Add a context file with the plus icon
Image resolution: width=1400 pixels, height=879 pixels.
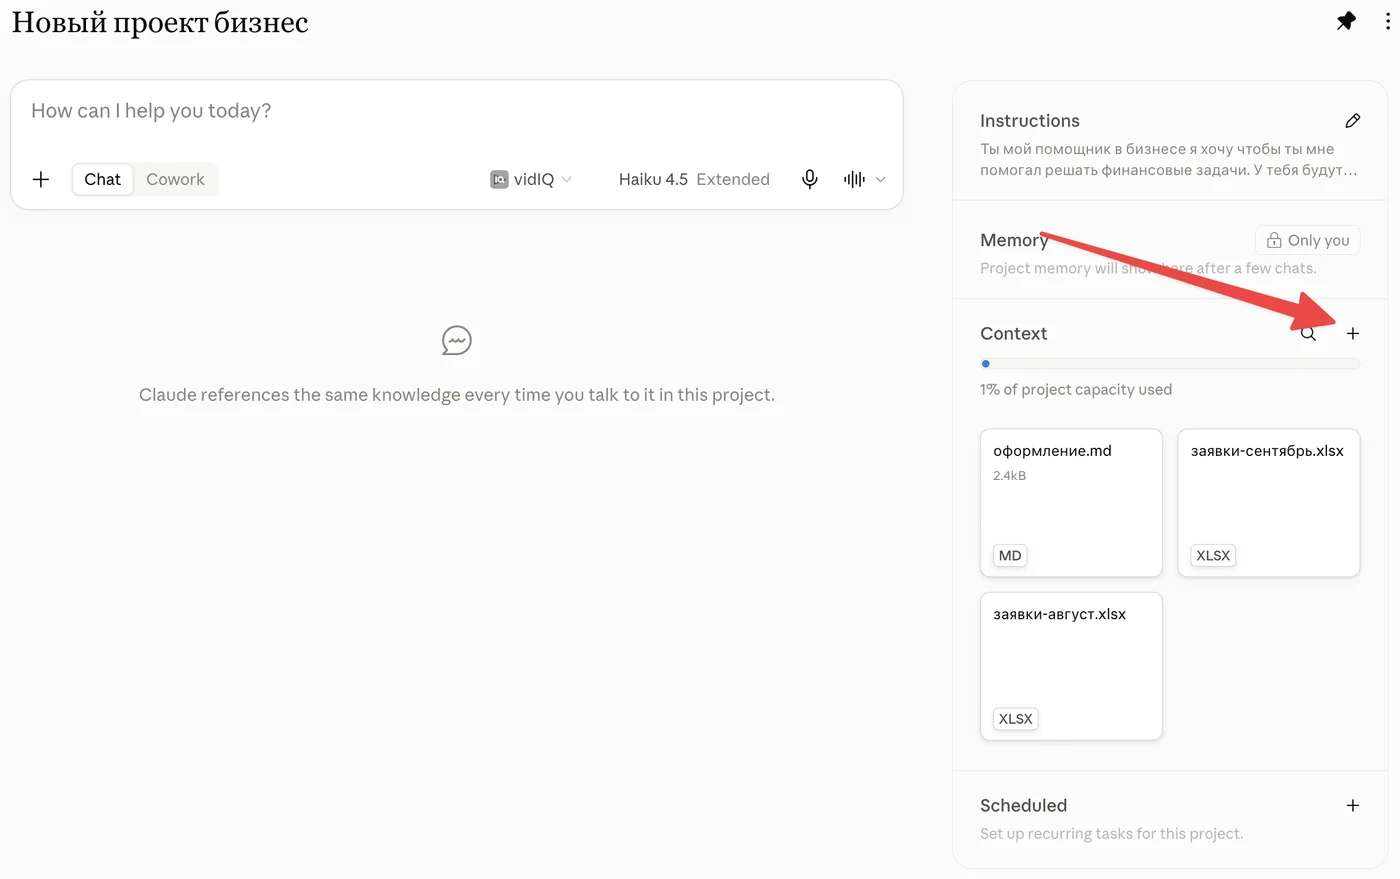point(1352,334)
